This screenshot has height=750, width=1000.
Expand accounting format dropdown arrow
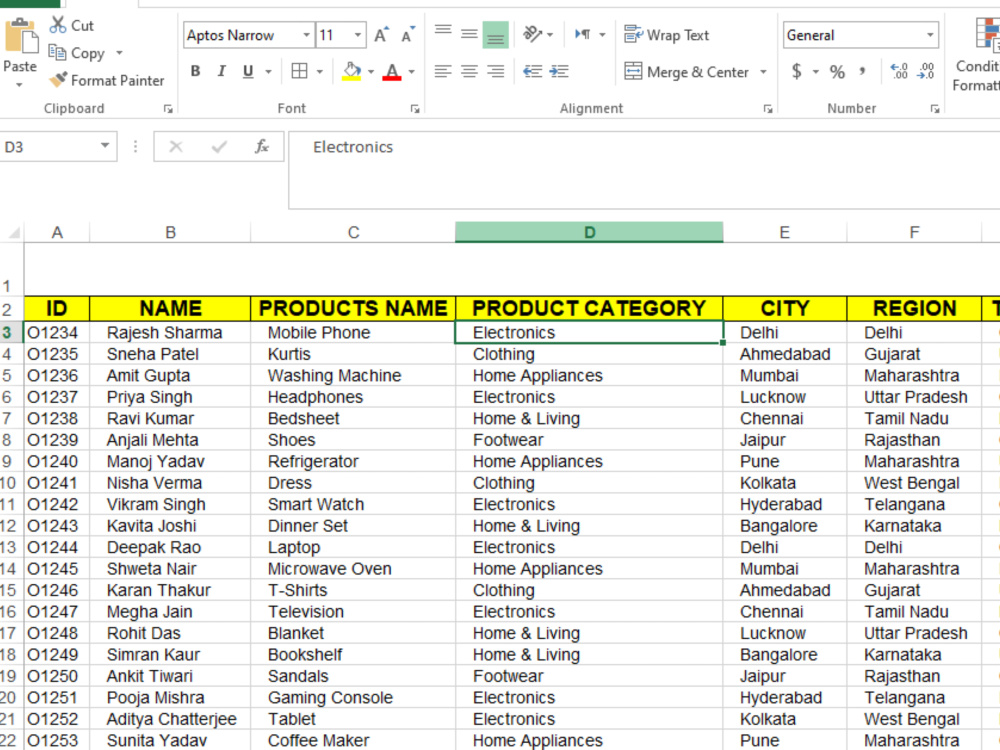[815, 71]
